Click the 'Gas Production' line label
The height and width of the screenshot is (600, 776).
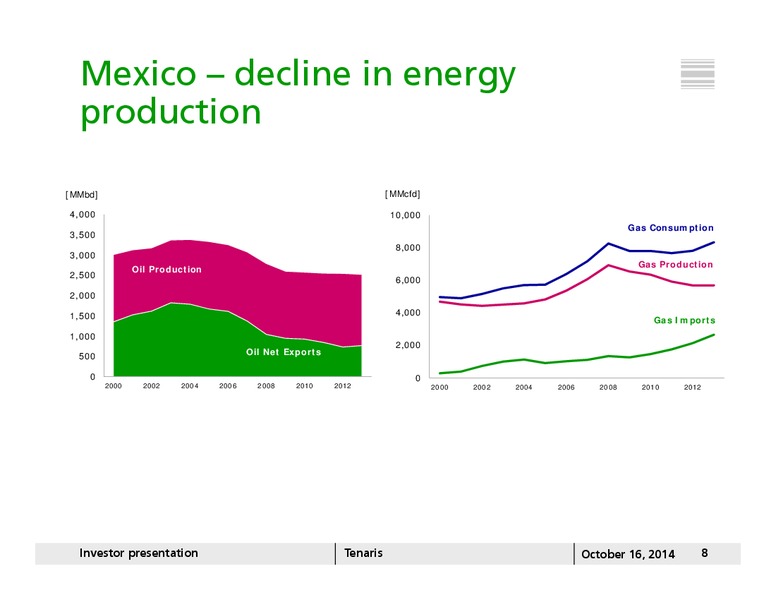click(x=676, y=264)
